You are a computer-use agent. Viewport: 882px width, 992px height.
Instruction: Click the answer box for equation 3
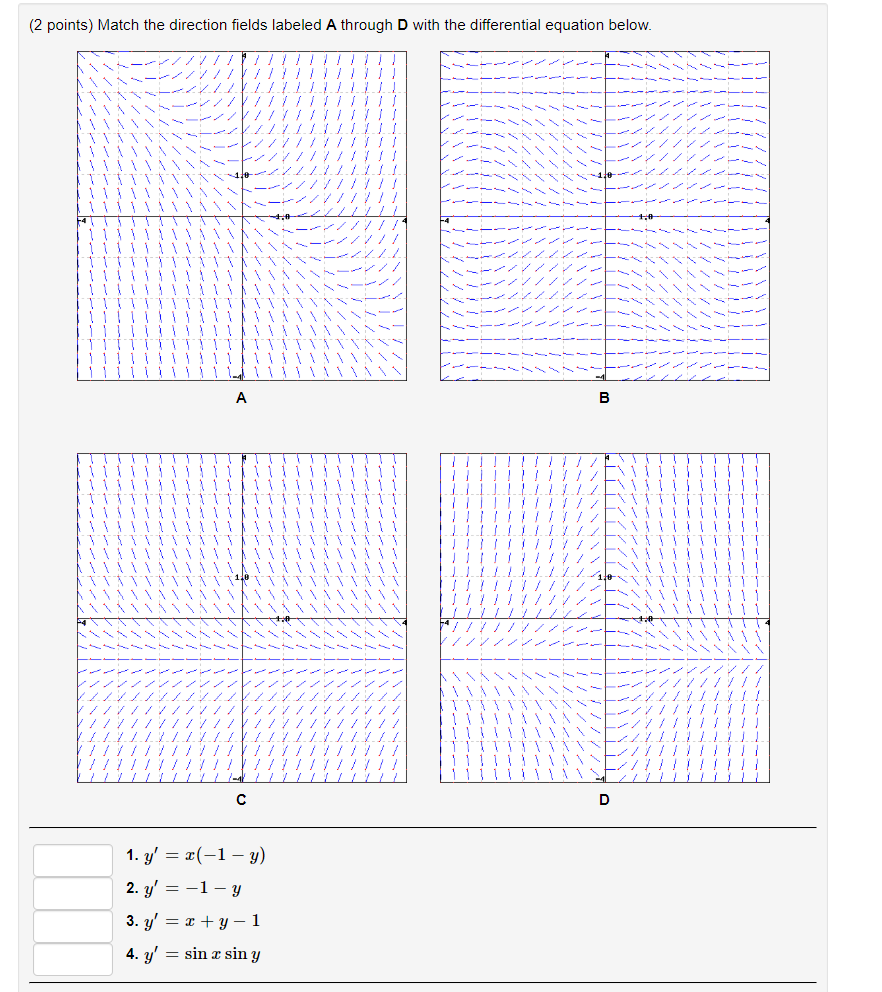click(71, 925)
